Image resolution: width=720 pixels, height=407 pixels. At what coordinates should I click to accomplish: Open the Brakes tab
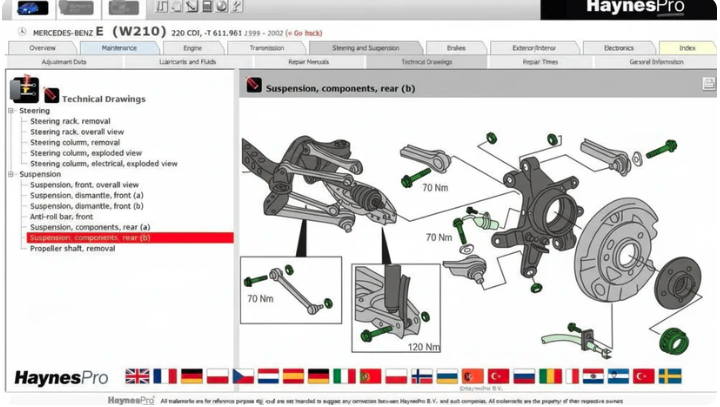tap(456, 48)
